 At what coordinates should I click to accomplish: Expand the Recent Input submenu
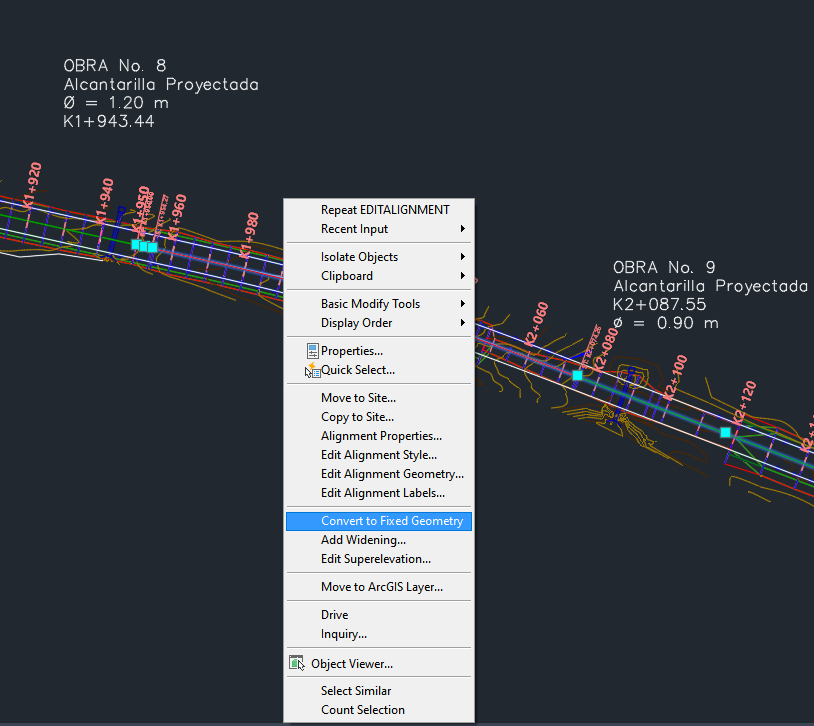[379, 229]
